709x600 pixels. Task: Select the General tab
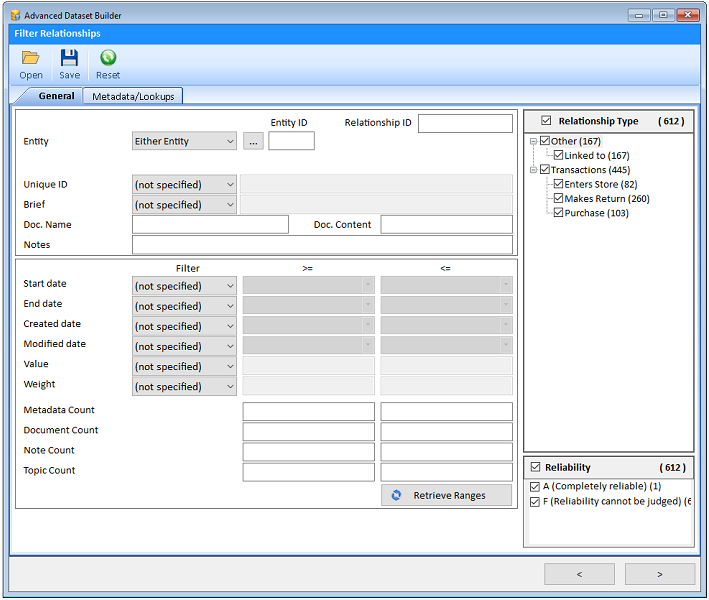point(56,96)
